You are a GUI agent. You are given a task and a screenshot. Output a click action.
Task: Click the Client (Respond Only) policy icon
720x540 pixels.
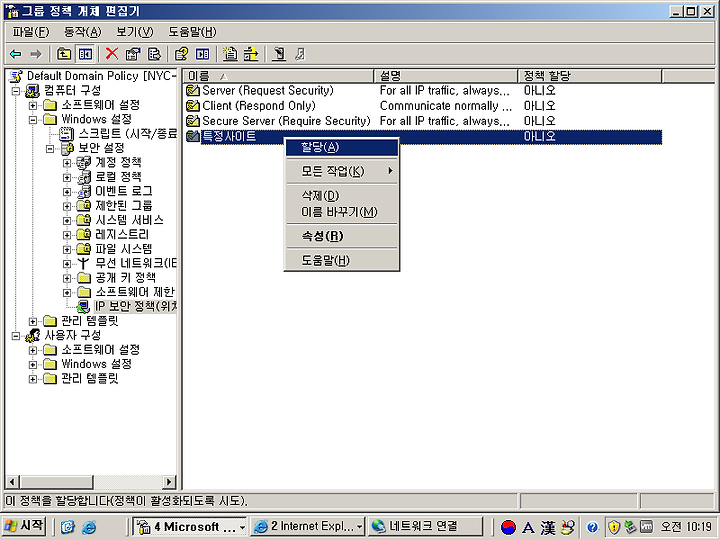[192, 106]
